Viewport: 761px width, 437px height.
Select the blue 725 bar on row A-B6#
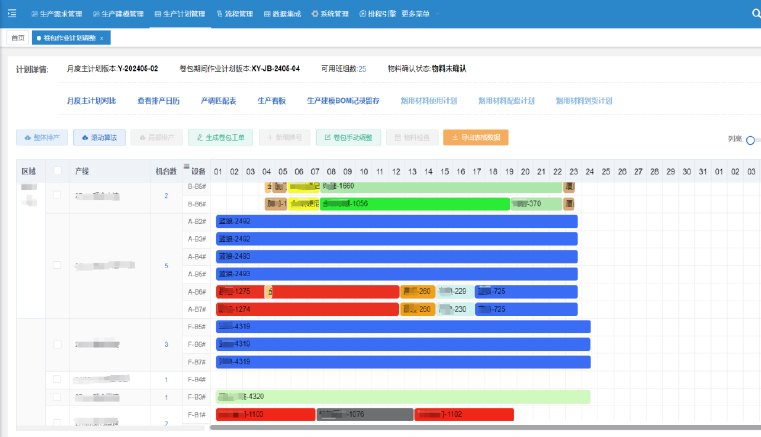pos(526,291)
